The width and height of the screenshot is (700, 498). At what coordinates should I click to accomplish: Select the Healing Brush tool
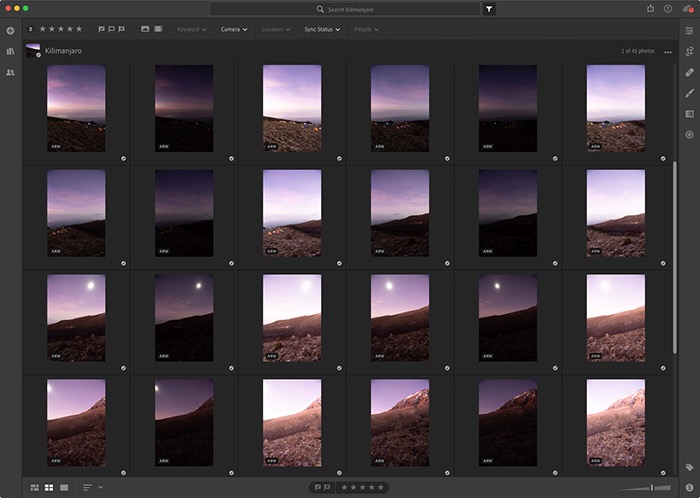[x=689, y=72]
